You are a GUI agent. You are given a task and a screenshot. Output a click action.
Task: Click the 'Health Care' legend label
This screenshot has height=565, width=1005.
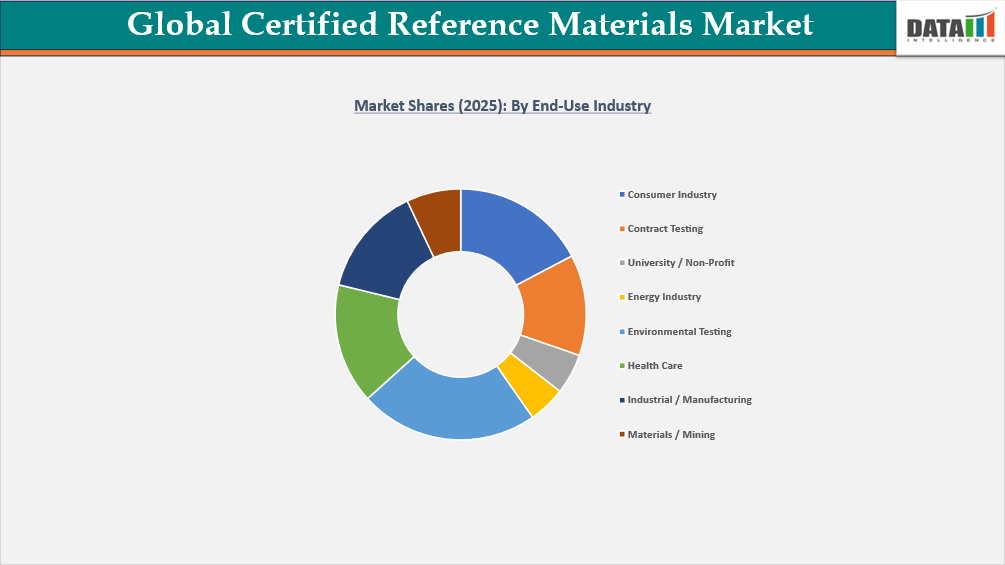(x=655, y=366)
